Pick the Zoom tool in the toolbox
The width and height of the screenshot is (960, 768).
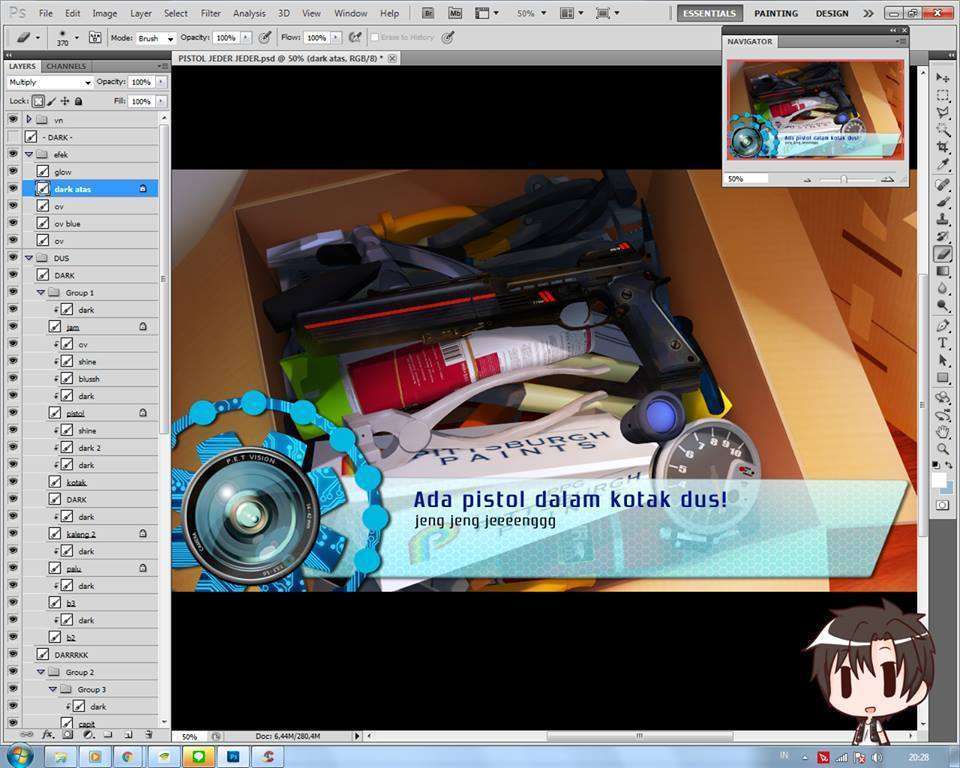942,449
